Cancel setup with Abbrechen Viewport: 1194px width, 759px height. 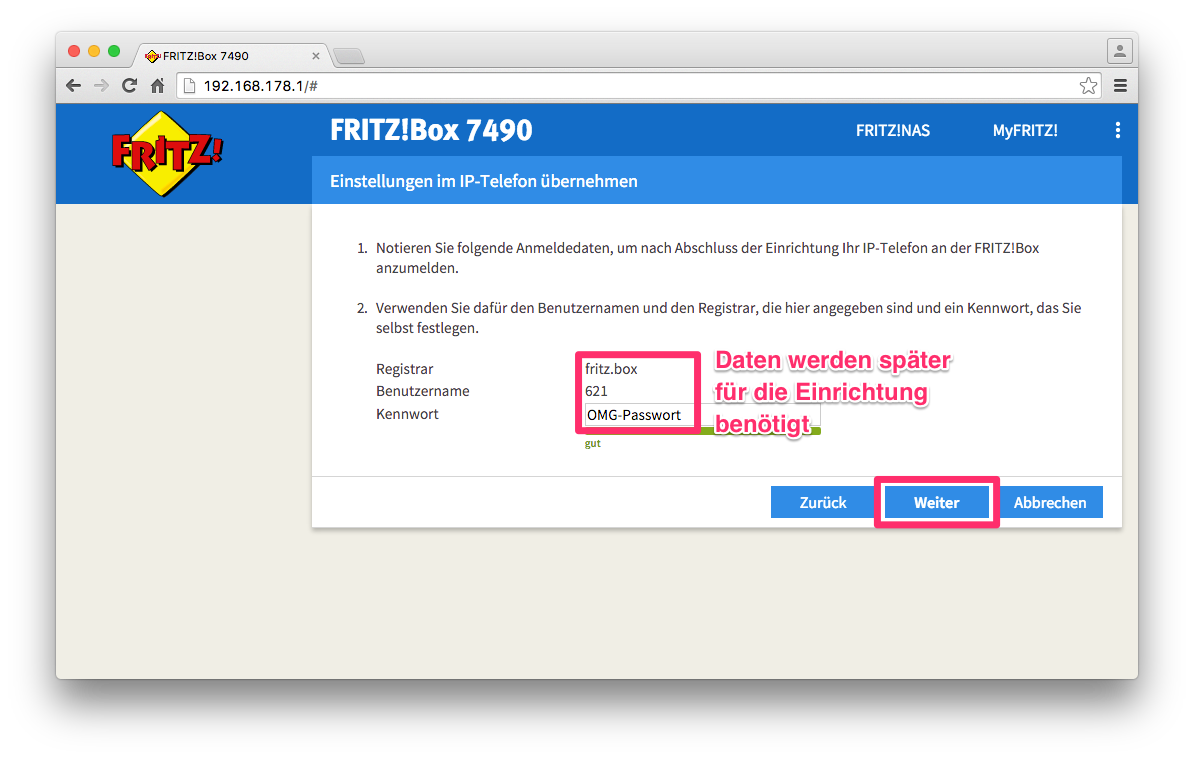coord(1049,502)
